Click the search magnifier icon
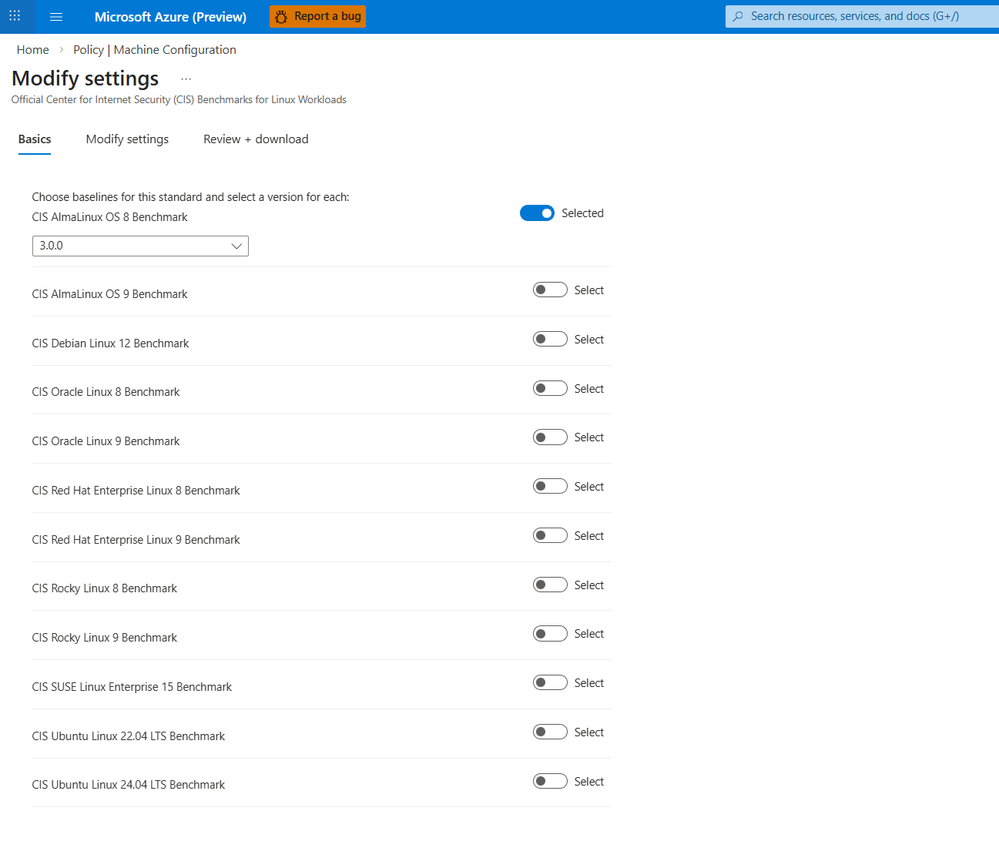The height and width of the screenshot is (851, 999). pos(738,17)
